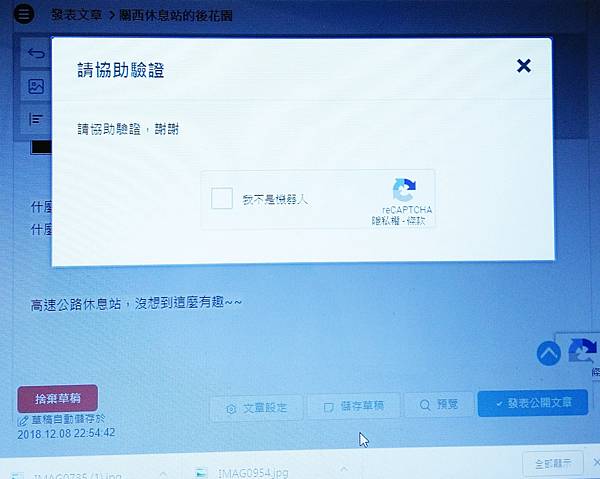This screenshot has height=479, width=600.
Task: Click the blue scroll-to-top arrow icon
Action: click(549, 353)
